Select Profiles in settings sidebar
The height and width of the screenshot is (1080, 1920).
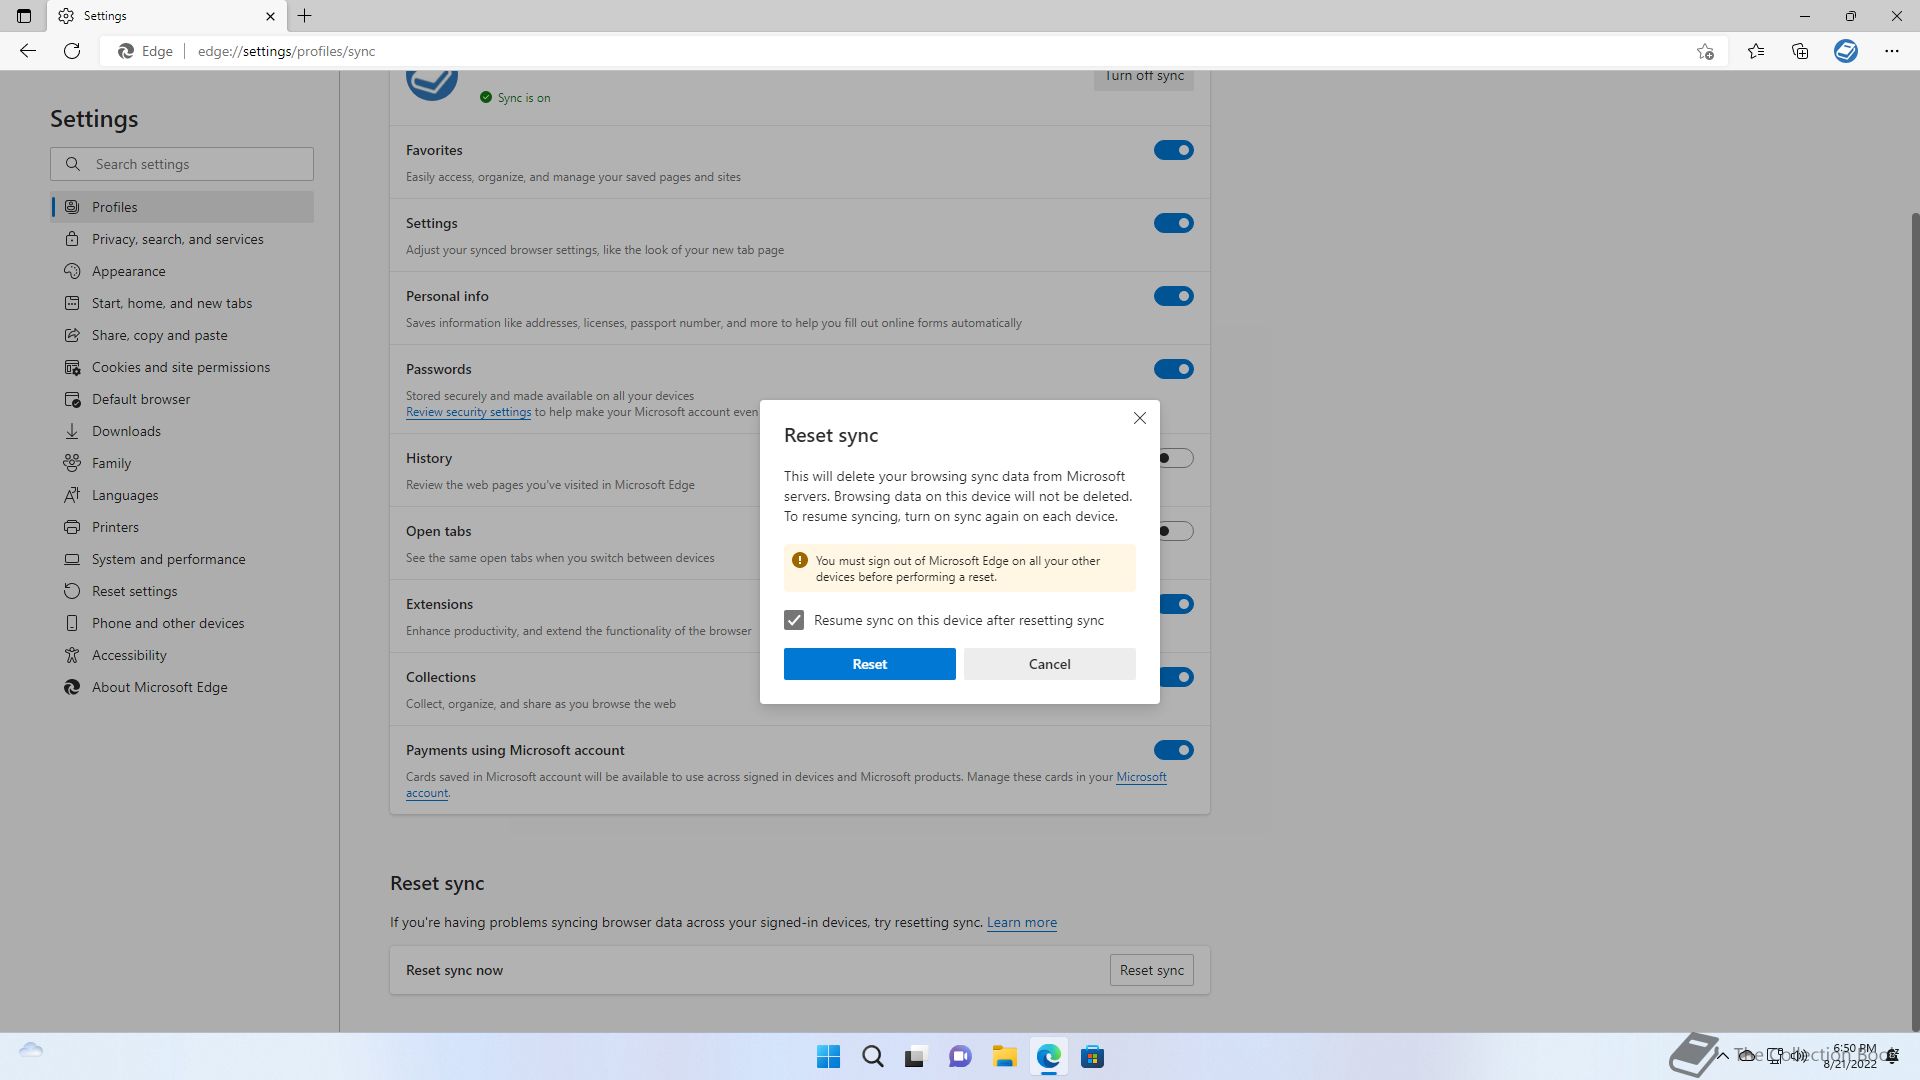click(x=182, y=207)
